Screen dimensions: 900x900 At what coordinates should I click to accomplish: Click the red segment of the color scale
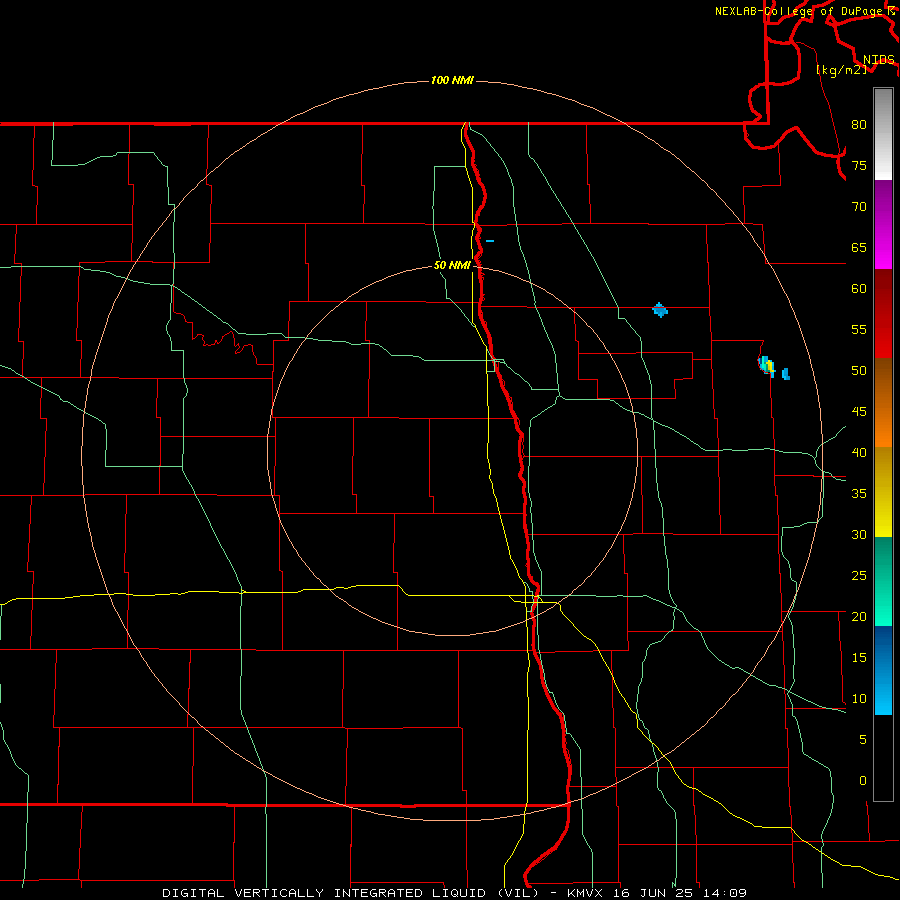[883, 314]
